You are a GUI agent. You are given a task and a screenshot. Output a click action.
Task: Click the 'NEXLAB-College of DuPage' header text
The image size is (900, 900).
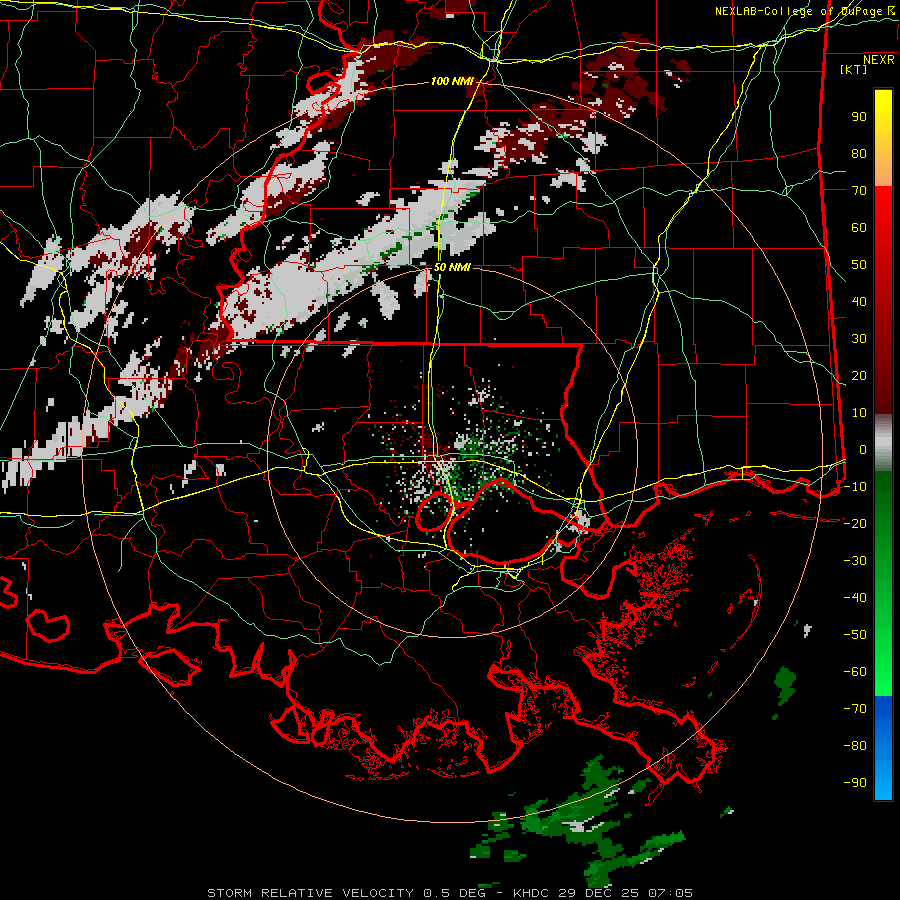pyautogui.click(x=799, y=11)
